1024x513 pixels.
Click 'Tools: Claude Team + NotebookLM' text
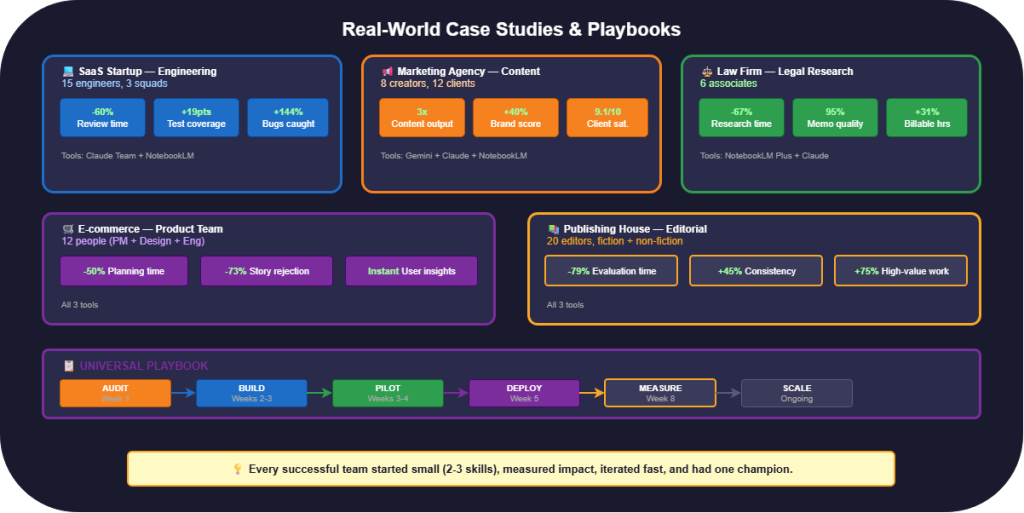pos(127,155)
